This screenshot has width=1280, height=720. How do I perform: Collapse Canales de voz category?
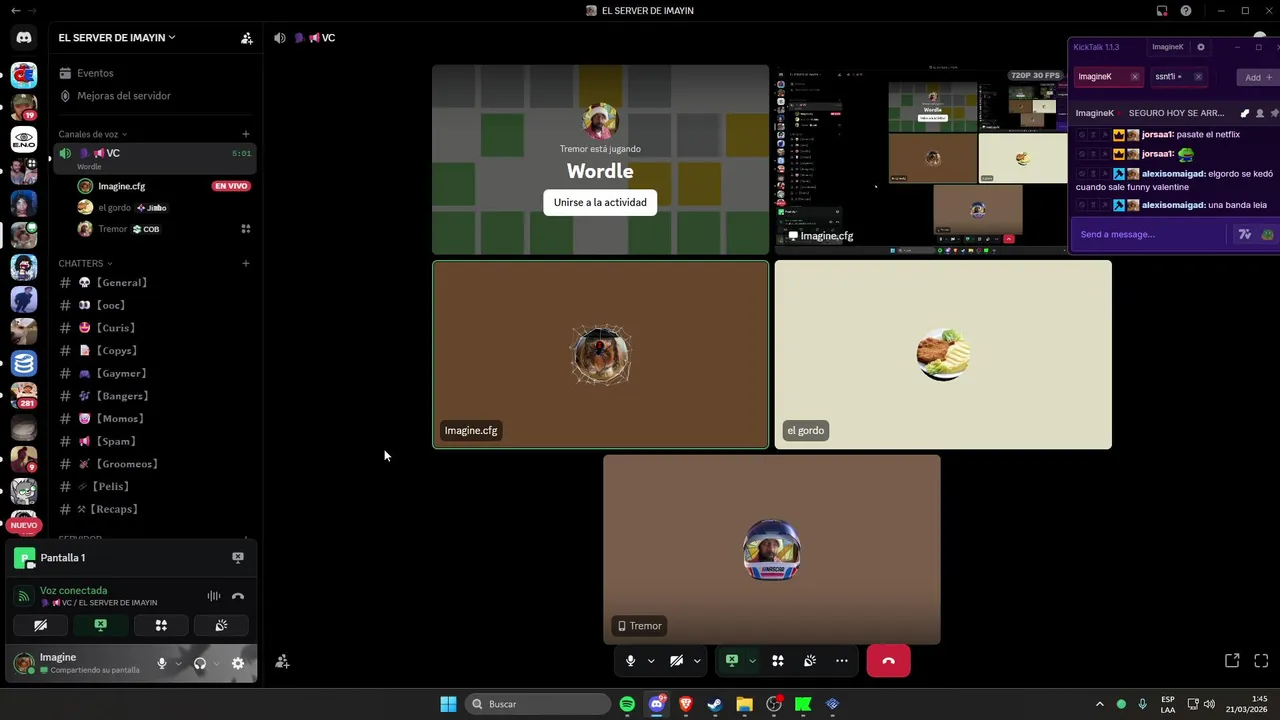click(93, 134)
